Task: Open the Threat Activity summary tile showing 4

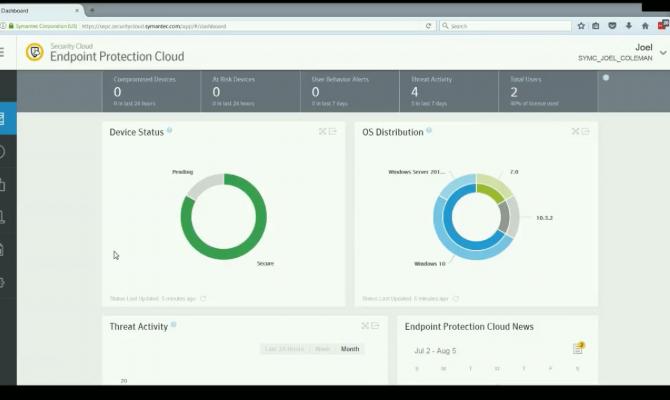Action: 449,91
